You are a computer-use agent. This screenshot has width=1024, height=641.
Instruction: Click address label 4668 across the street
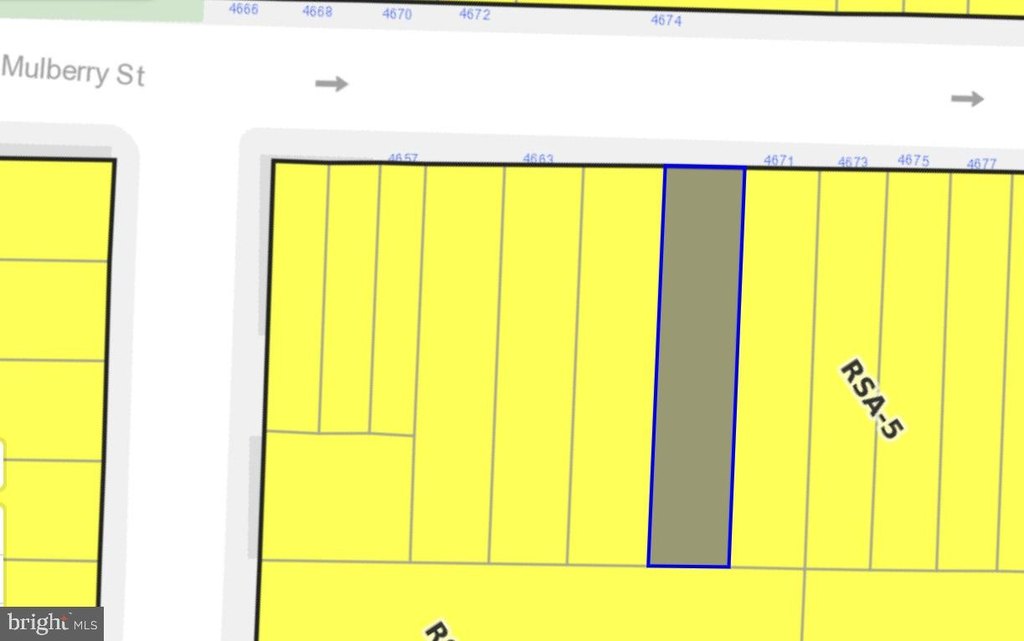[317, 12]
